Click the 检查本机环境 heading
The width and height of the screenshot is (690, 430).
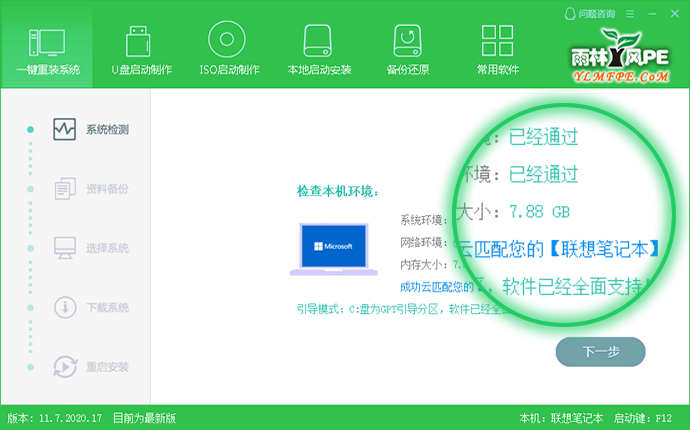tap(338, 191)
